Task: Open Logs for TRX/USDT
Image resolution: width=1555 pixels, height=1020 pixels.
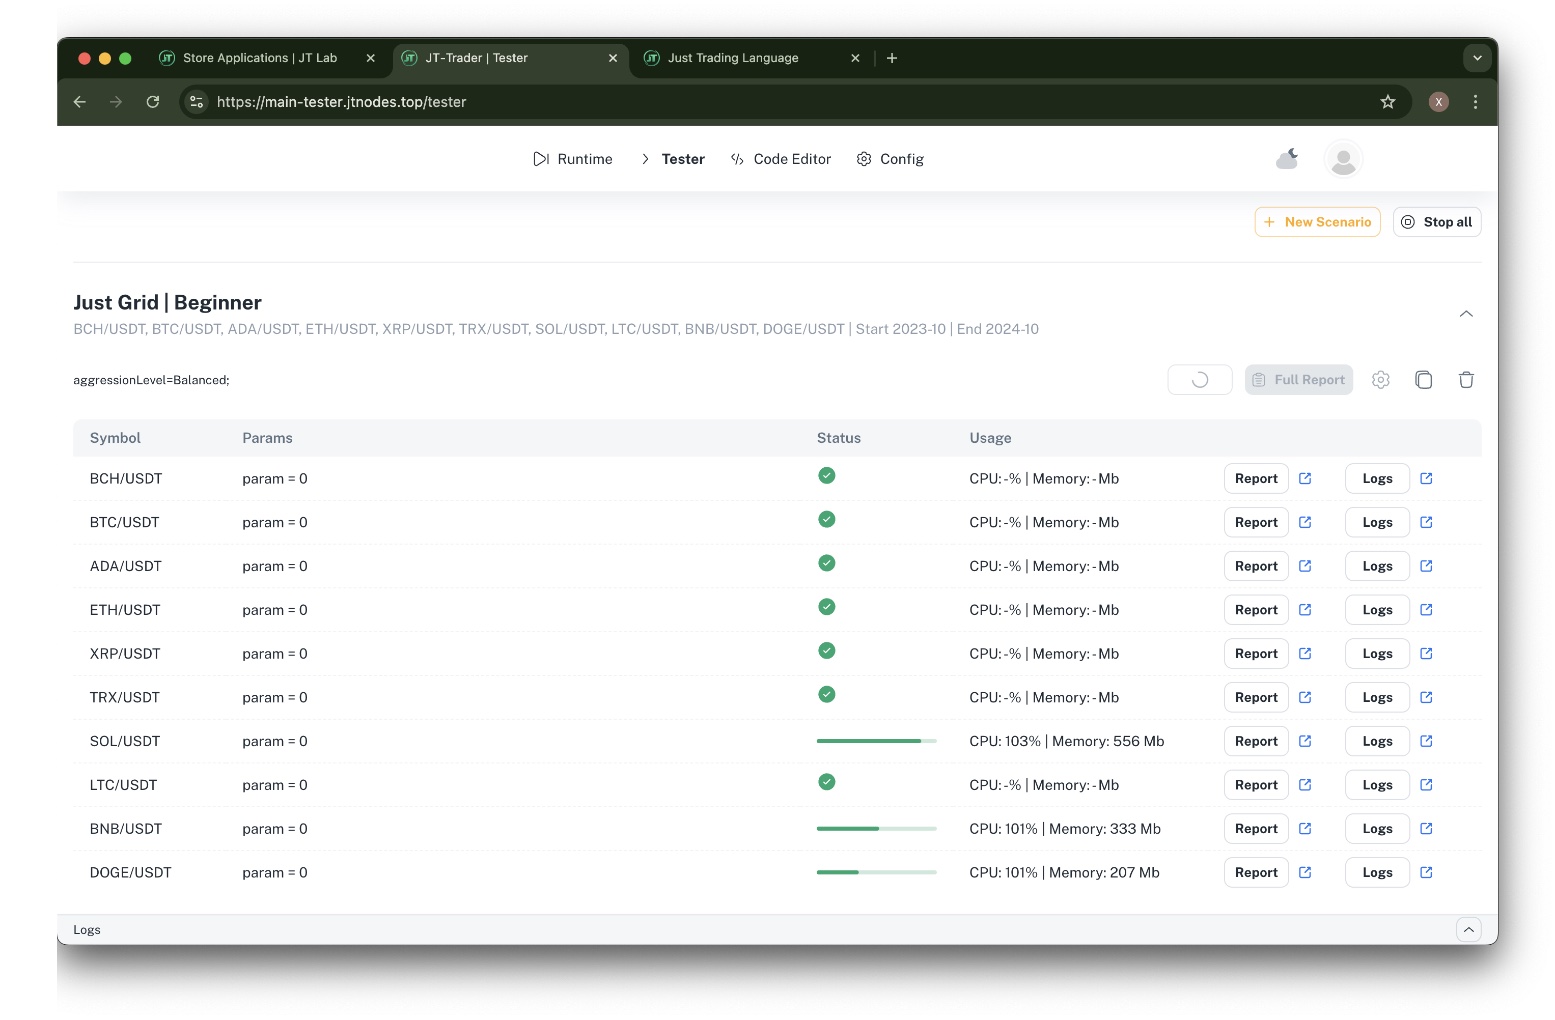Action: 1377,698
